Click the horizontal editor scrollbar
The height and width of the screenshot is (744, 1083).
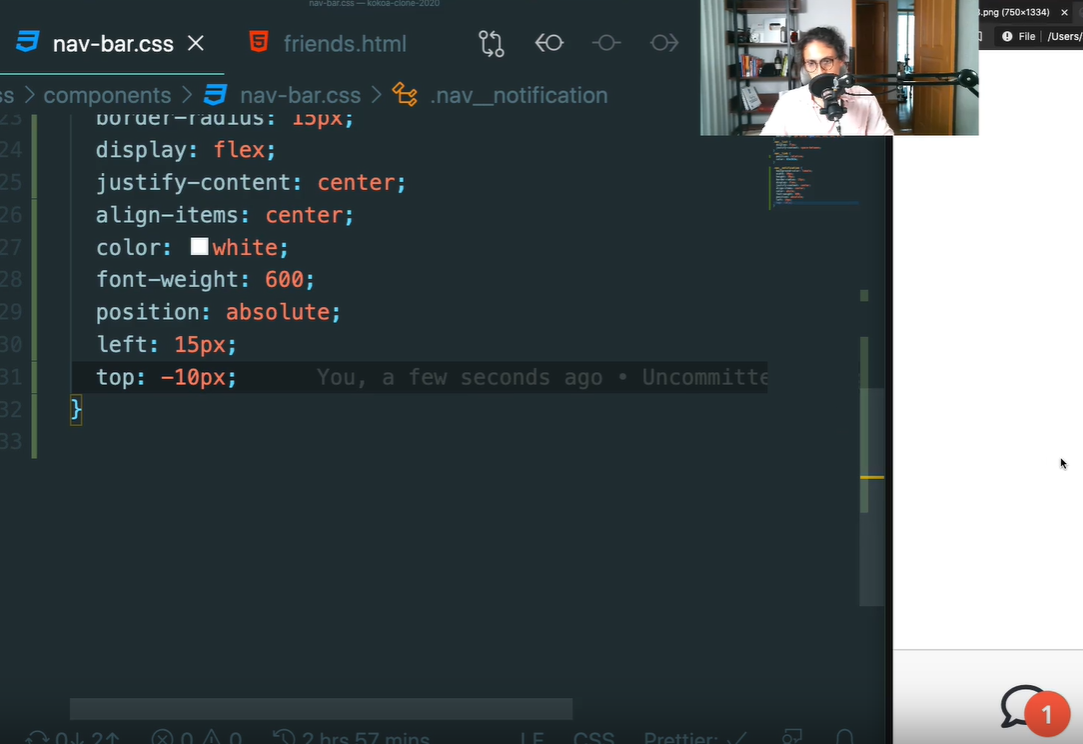coord(321,709)
